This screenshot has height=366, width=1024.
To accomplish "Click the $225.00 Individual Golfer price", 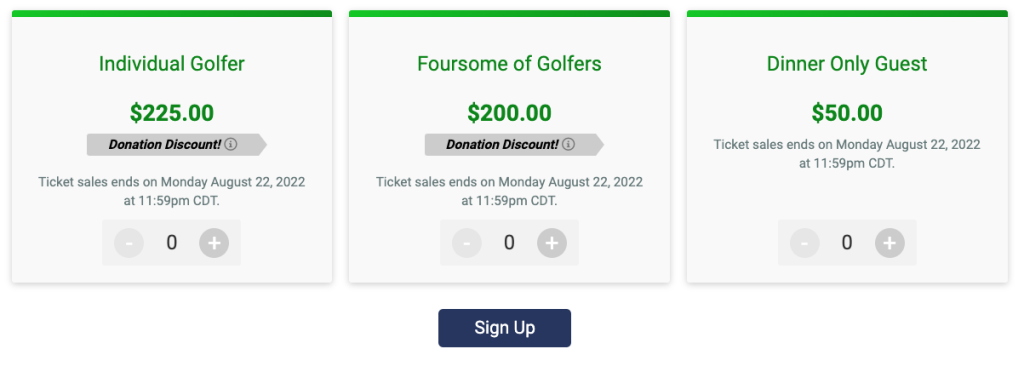I will pyautogui.click(x=172, y=113).
